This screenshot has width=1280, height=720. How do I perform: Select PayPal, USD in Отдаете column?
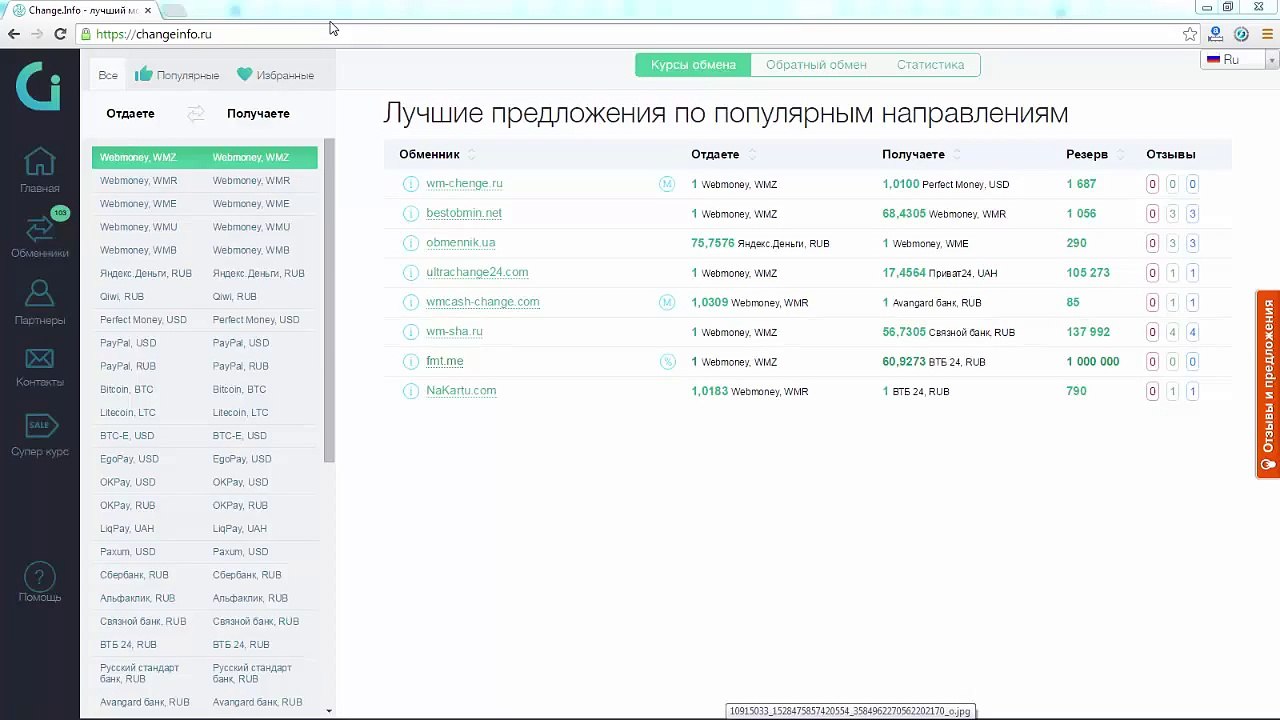pos(128,343)
